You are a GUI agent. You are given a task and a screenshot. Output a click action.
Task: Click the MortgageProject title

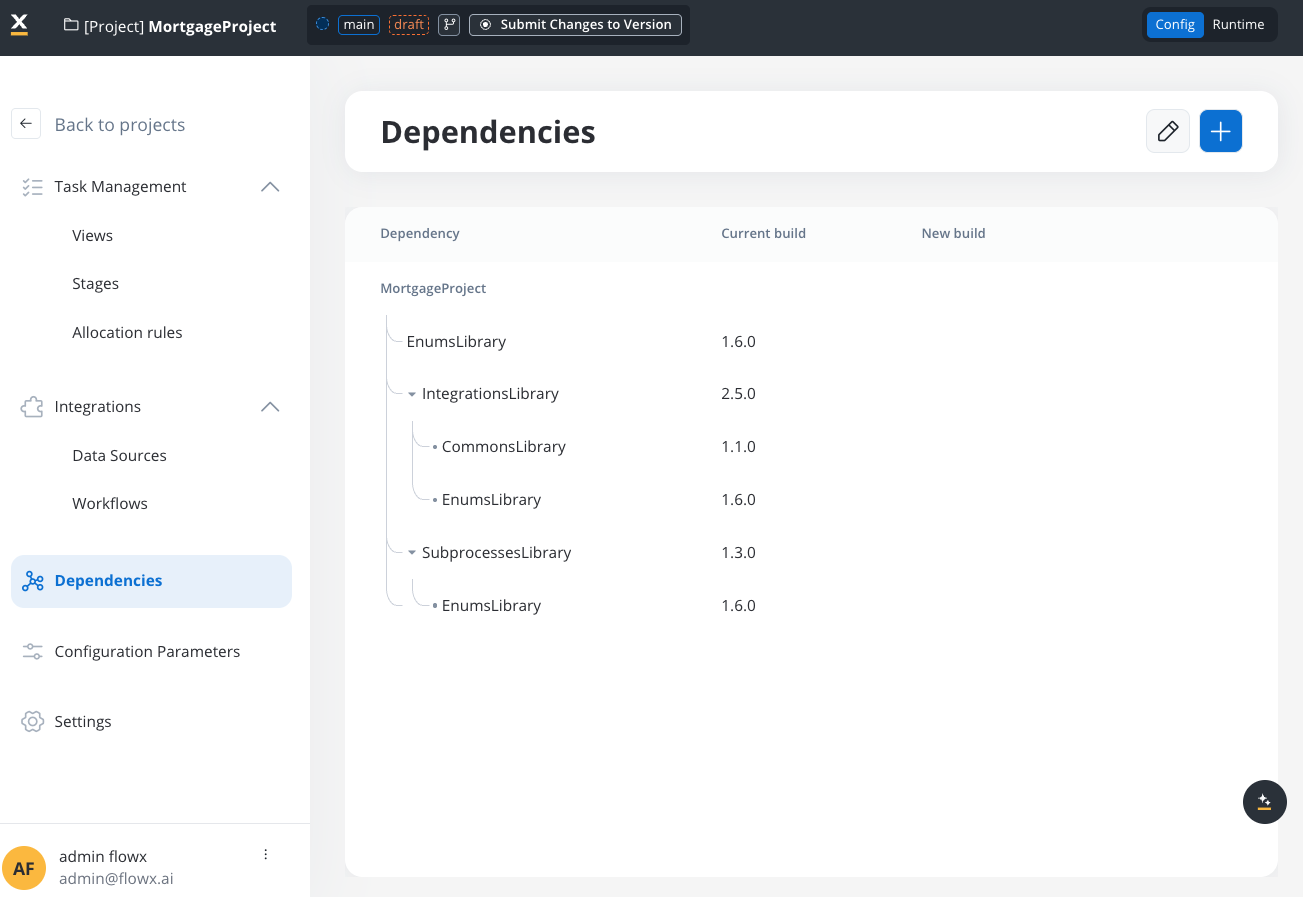click(x=212, y=26)
